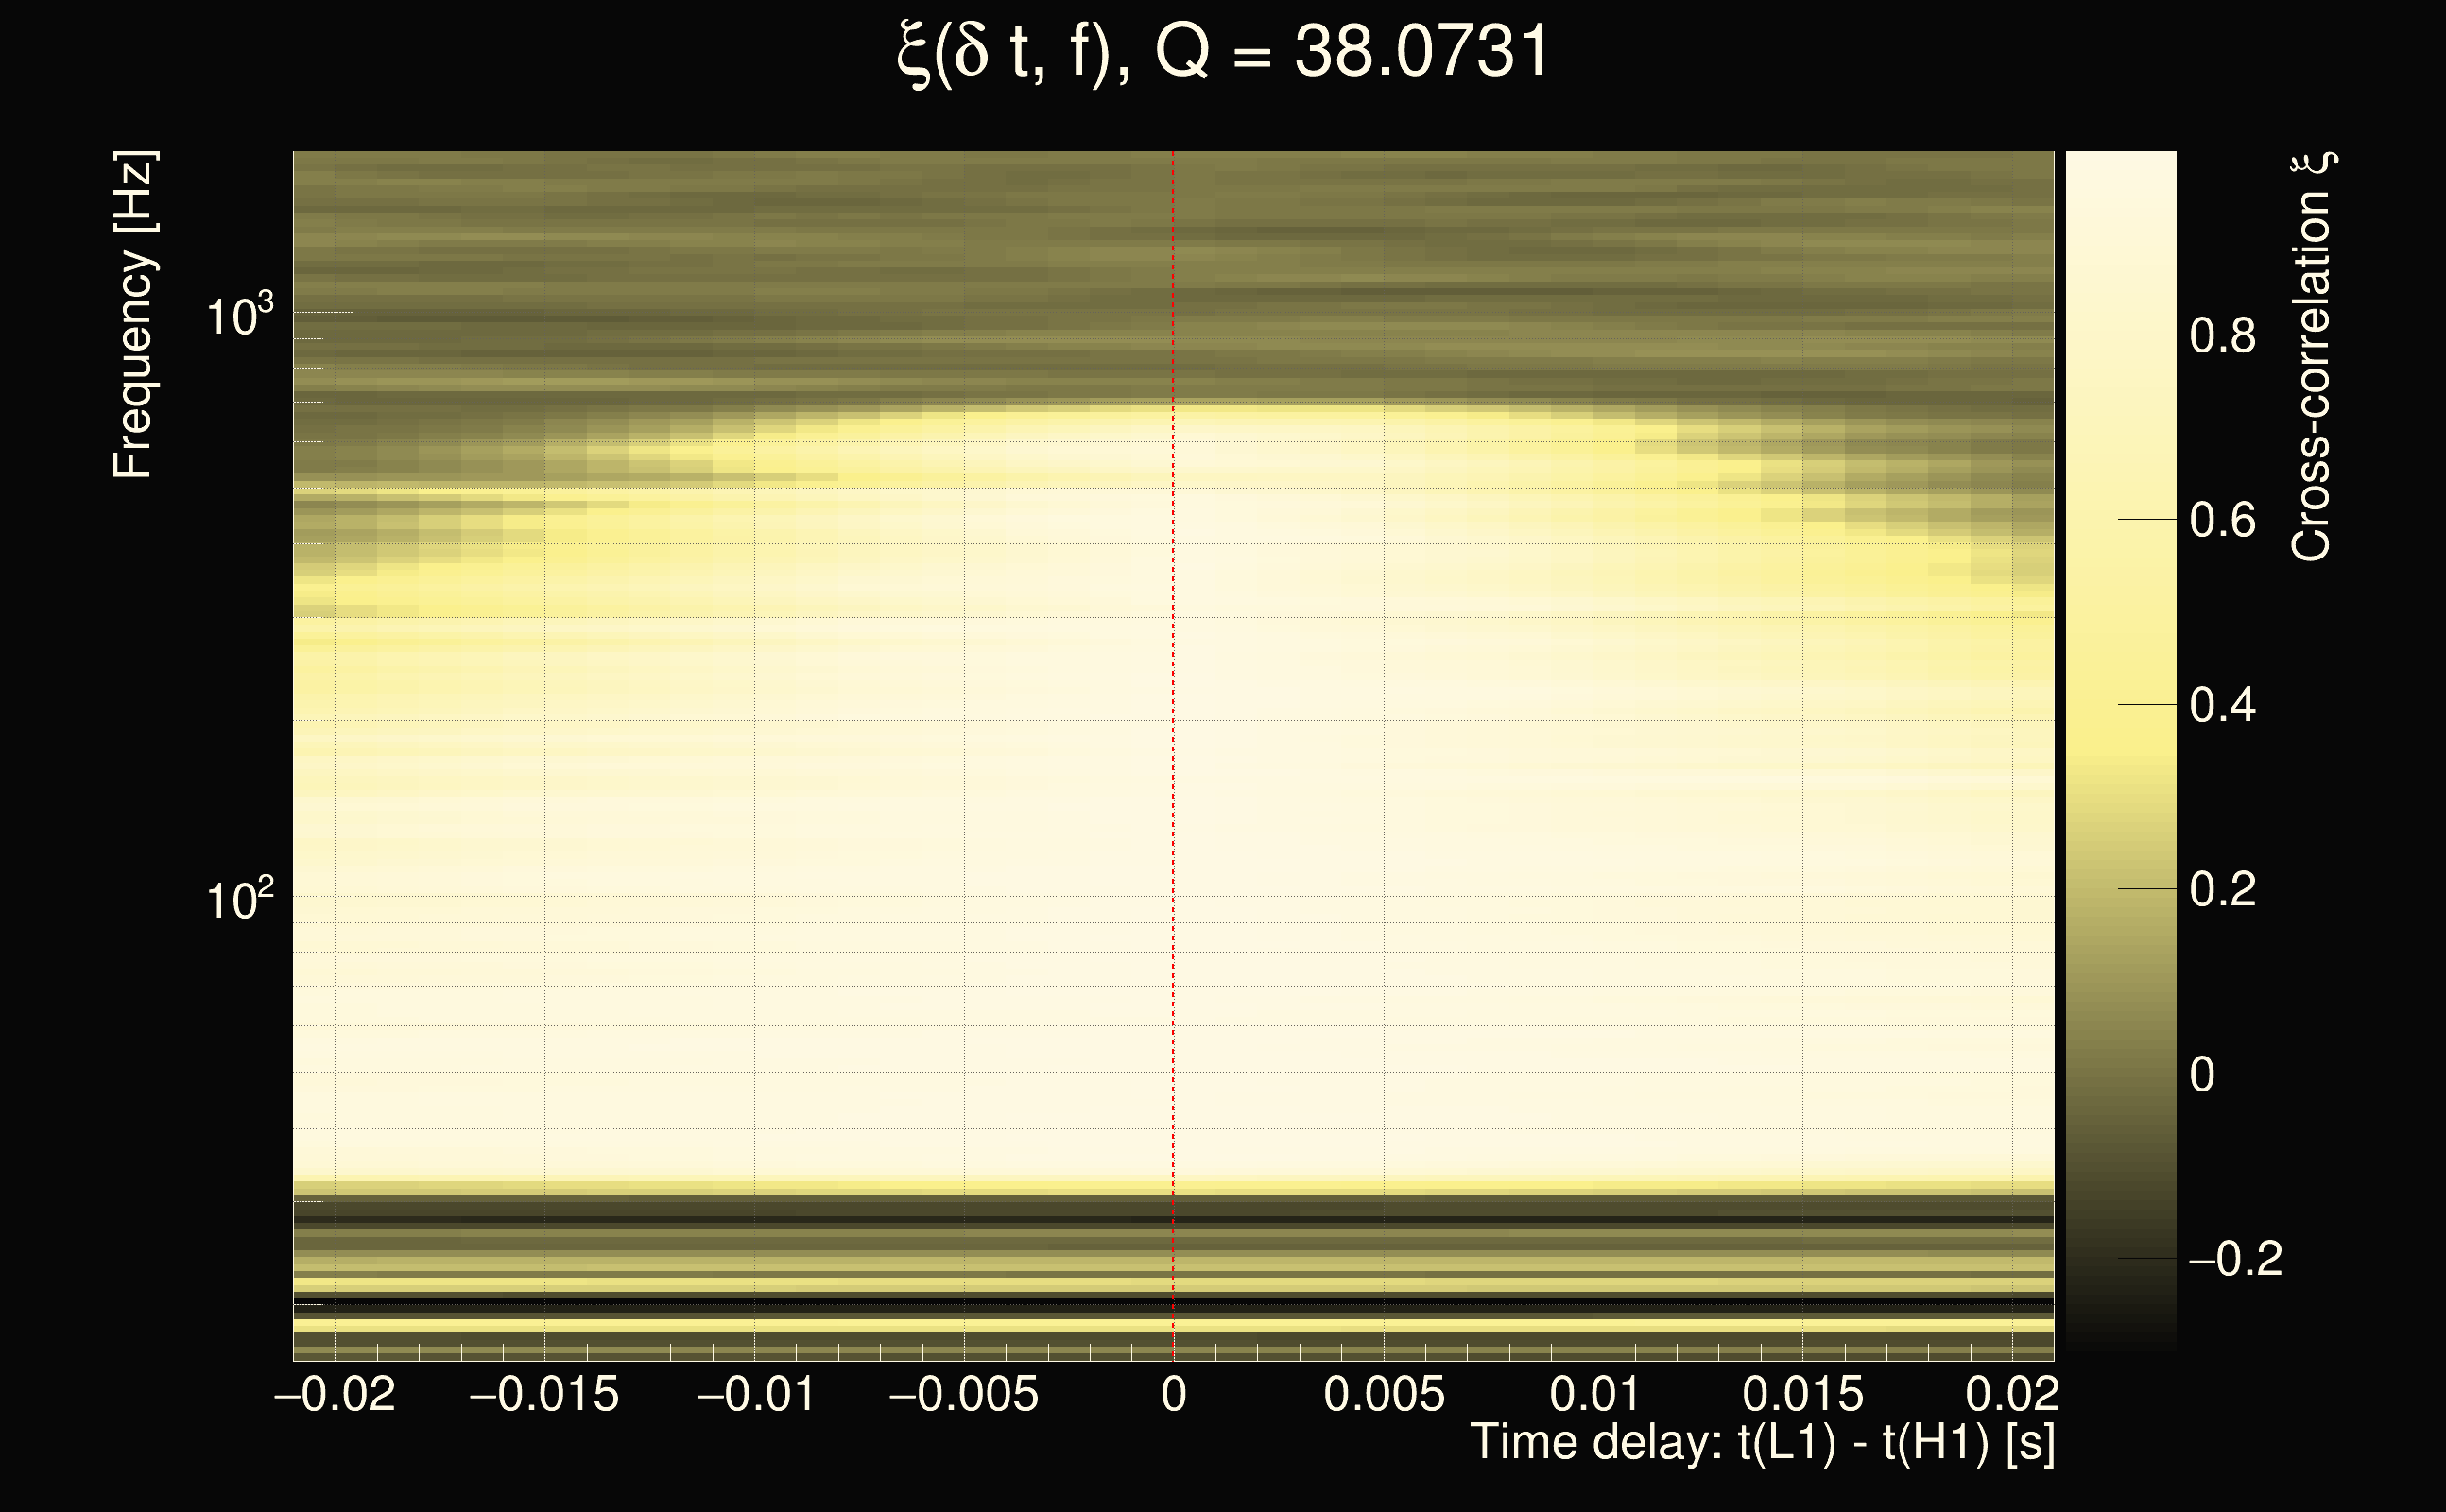Click the Cross-correlation ξ colorbar label
Image resolution: width=2446 pixels, height=1512 pixels.
tap(2311, 357)
